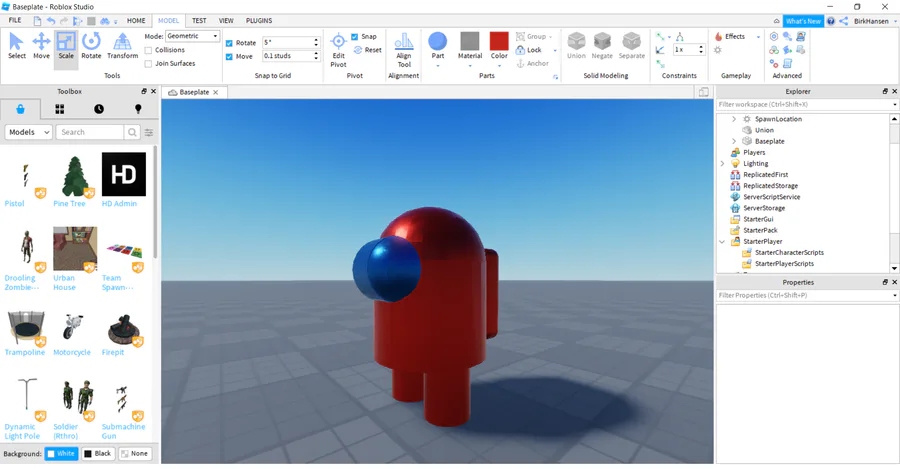Image resolution: width=900 pixels, height=469 pixels.
Task: Open Toolbox search filter options
Action: pyautogui.click(x=149, y=132)
